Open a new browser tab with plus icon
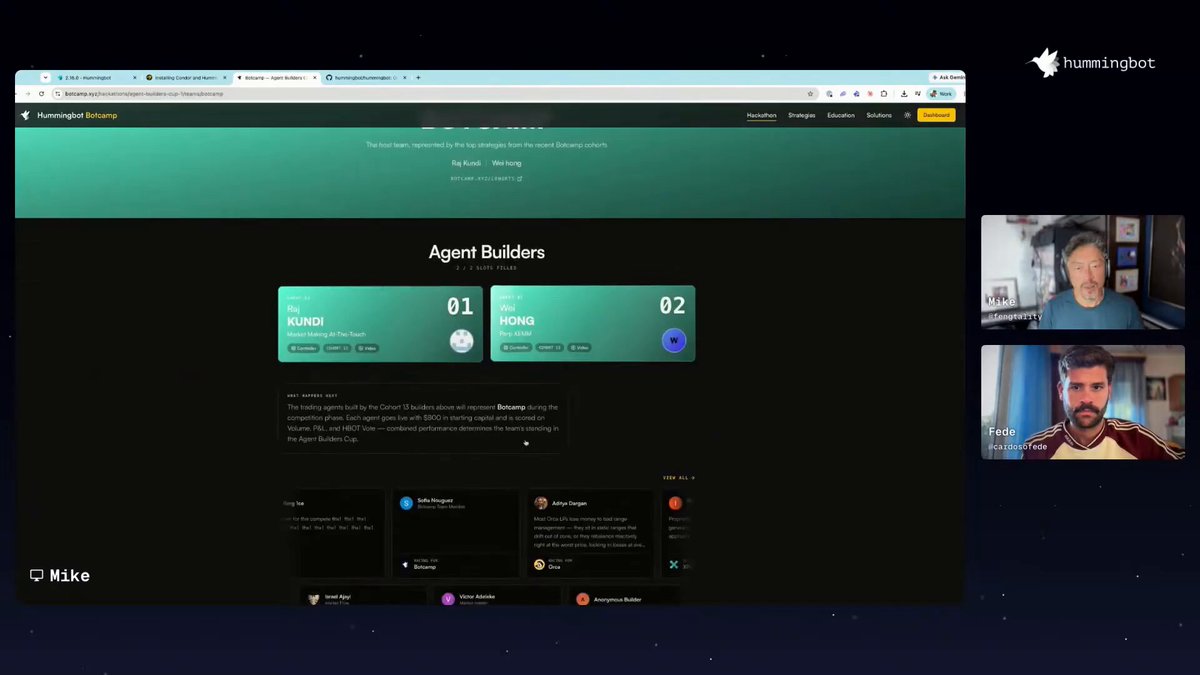Image resolution: width=1200 pixels, height=675 pixels. click(418, 78)
